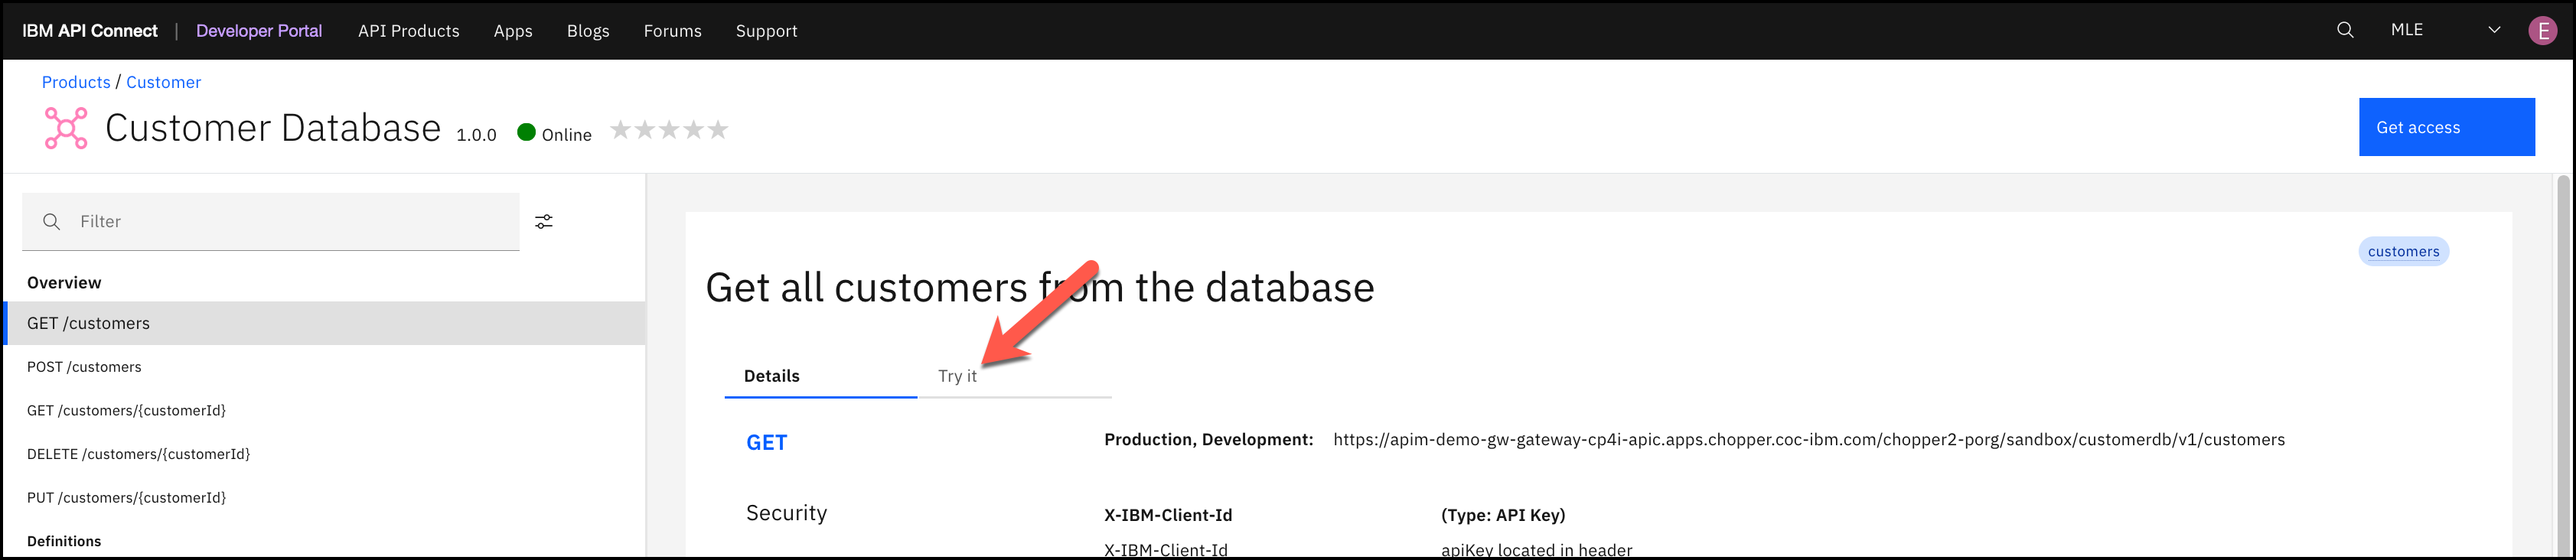Focus the Filter input field
This screenshot has height=560, width=2576.
click(x=271, y=222)
